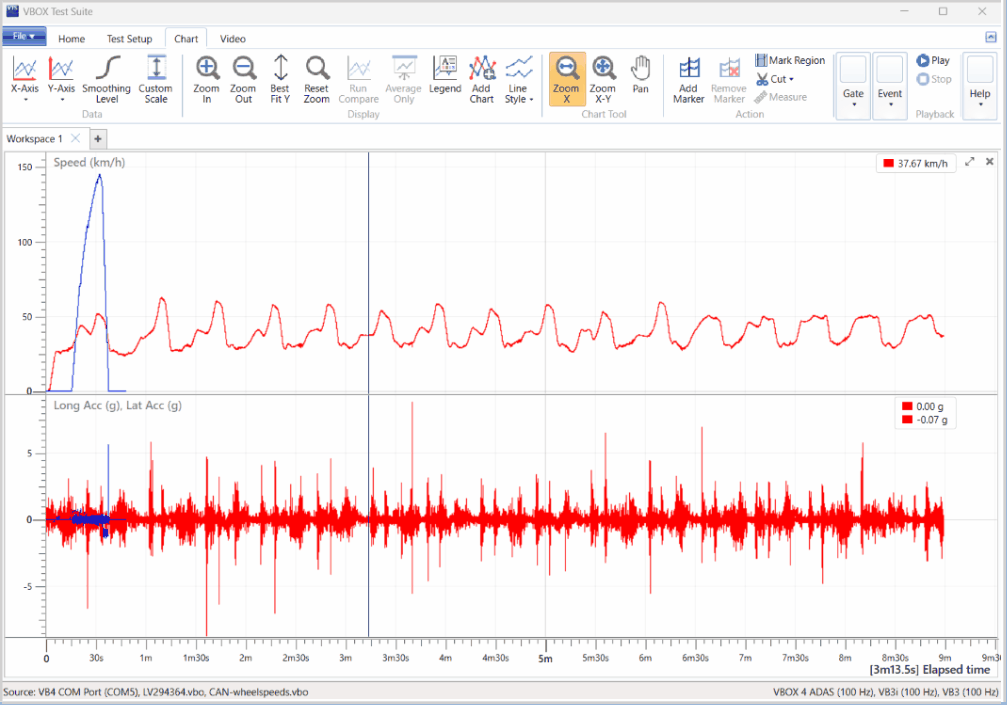Select the Zoom Out tool

243,80
